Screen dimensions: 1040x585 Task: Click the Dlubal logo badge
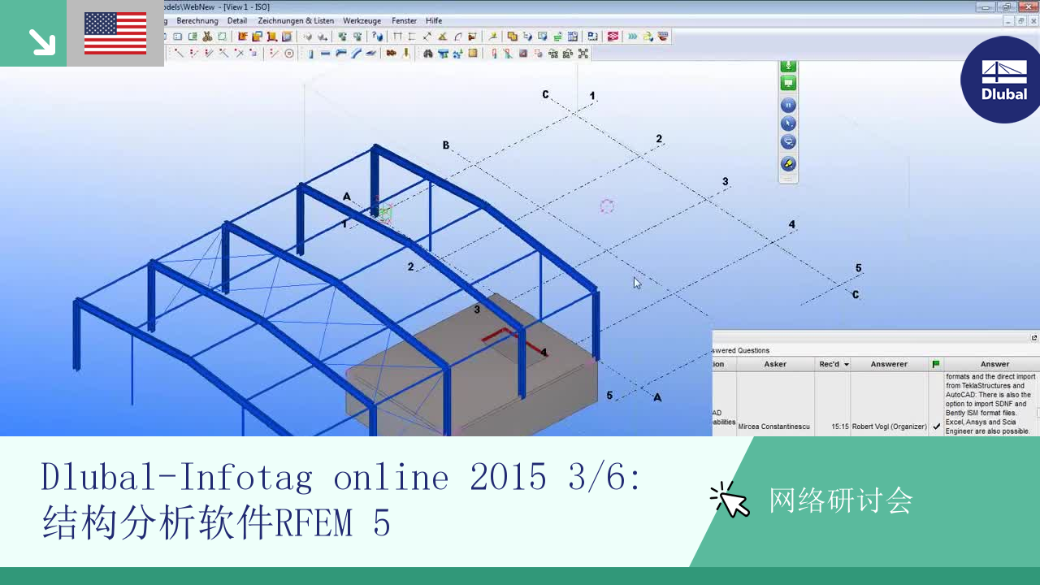1002,80
